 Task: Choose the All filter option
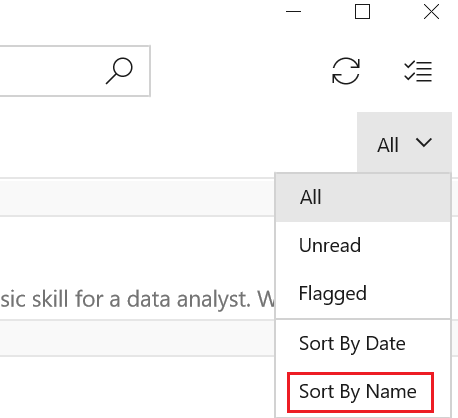(x=363, y=197)
